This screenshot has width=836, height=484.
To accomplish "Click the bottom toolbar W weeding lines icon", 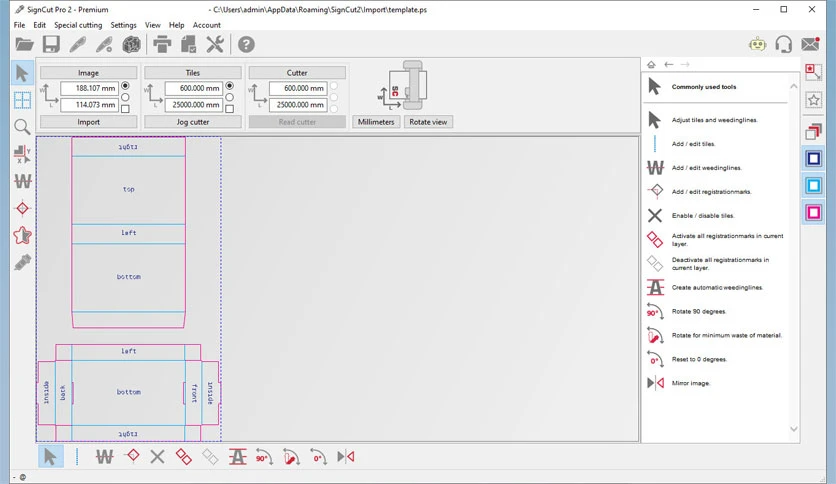I will tap(104, 457).
